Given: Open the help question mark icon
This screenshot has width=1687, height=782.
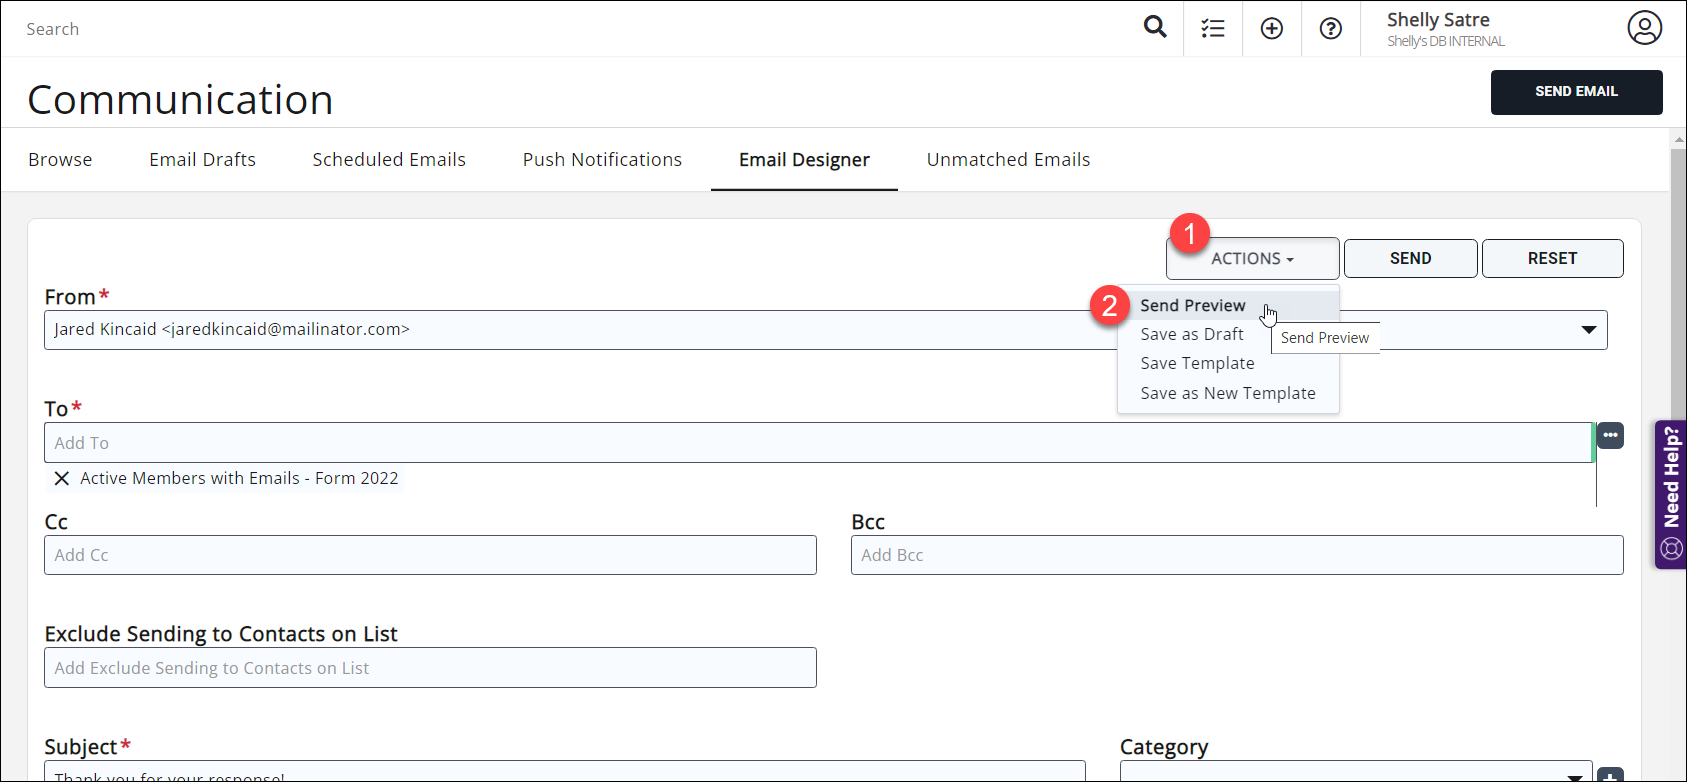Looking at the screenshot, I should click(x=1331, y=29).
